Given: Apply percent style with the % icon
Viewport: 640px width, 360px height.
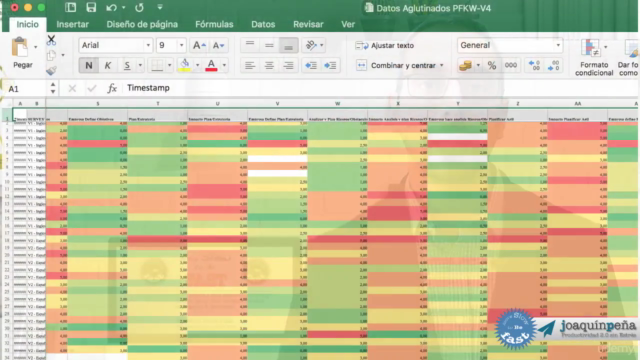Looking at the screenshot, I should click(x=492, y=65).
